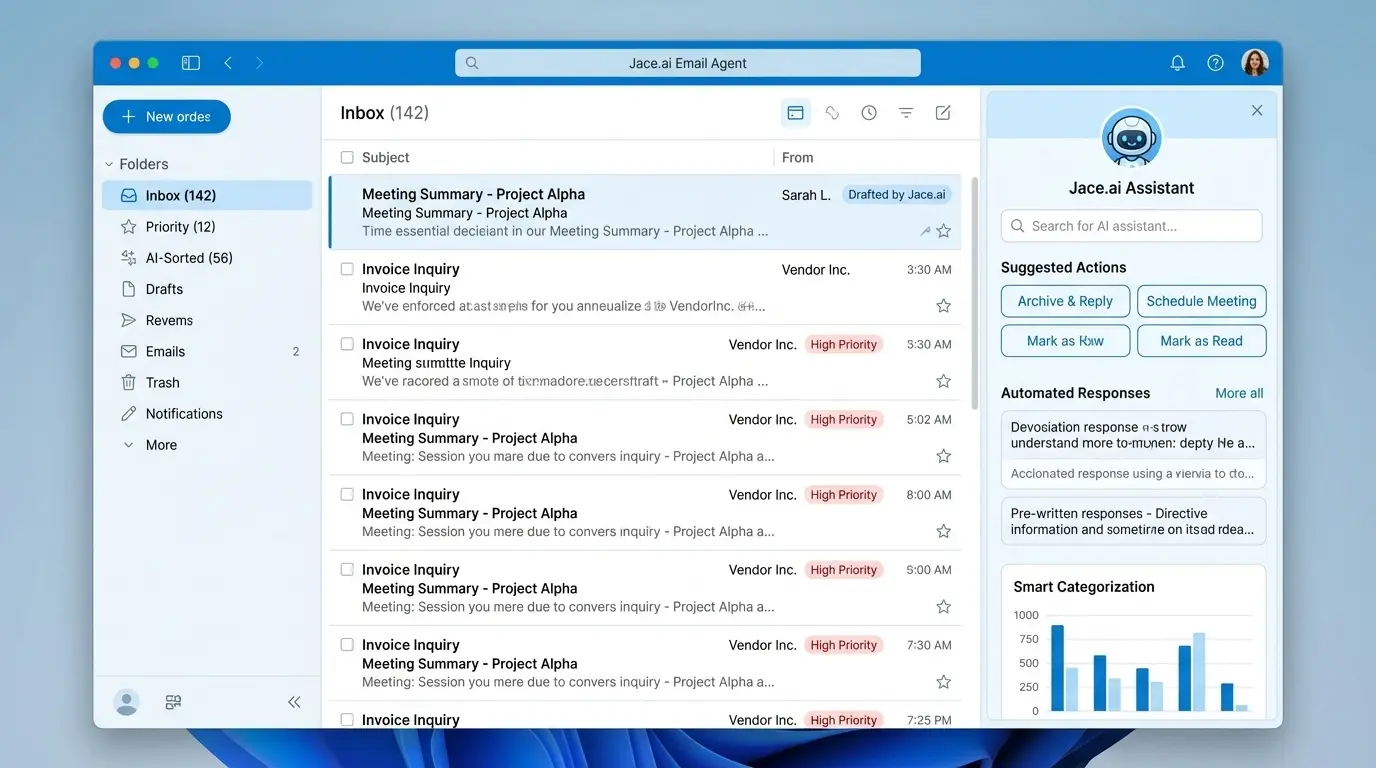Click the Subject column header

click(386, 157)
